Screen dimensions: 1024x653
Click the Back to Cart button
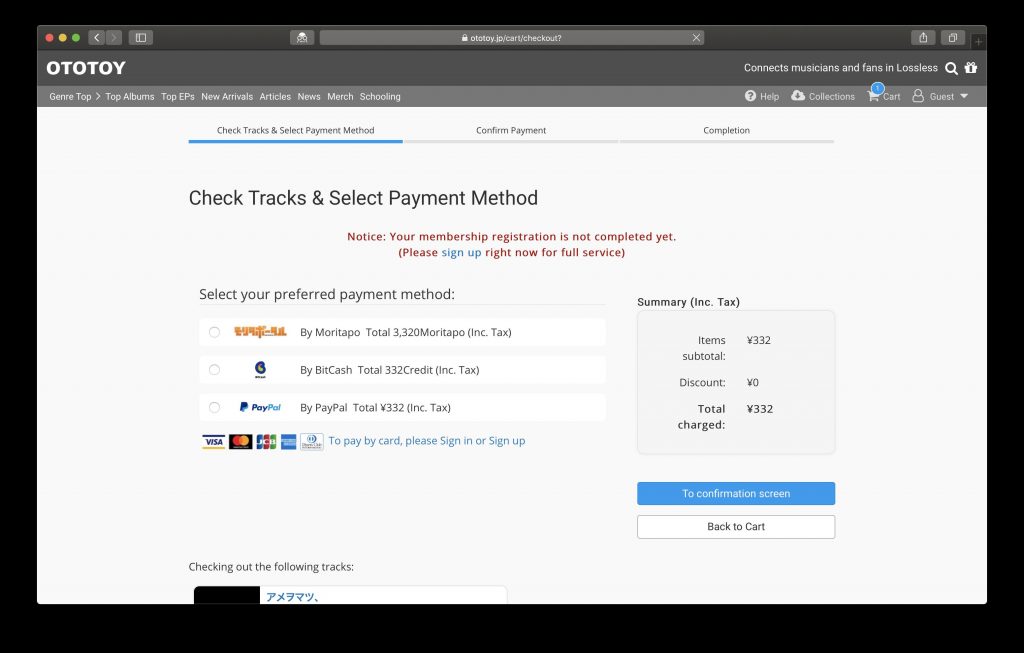point(736,527)
